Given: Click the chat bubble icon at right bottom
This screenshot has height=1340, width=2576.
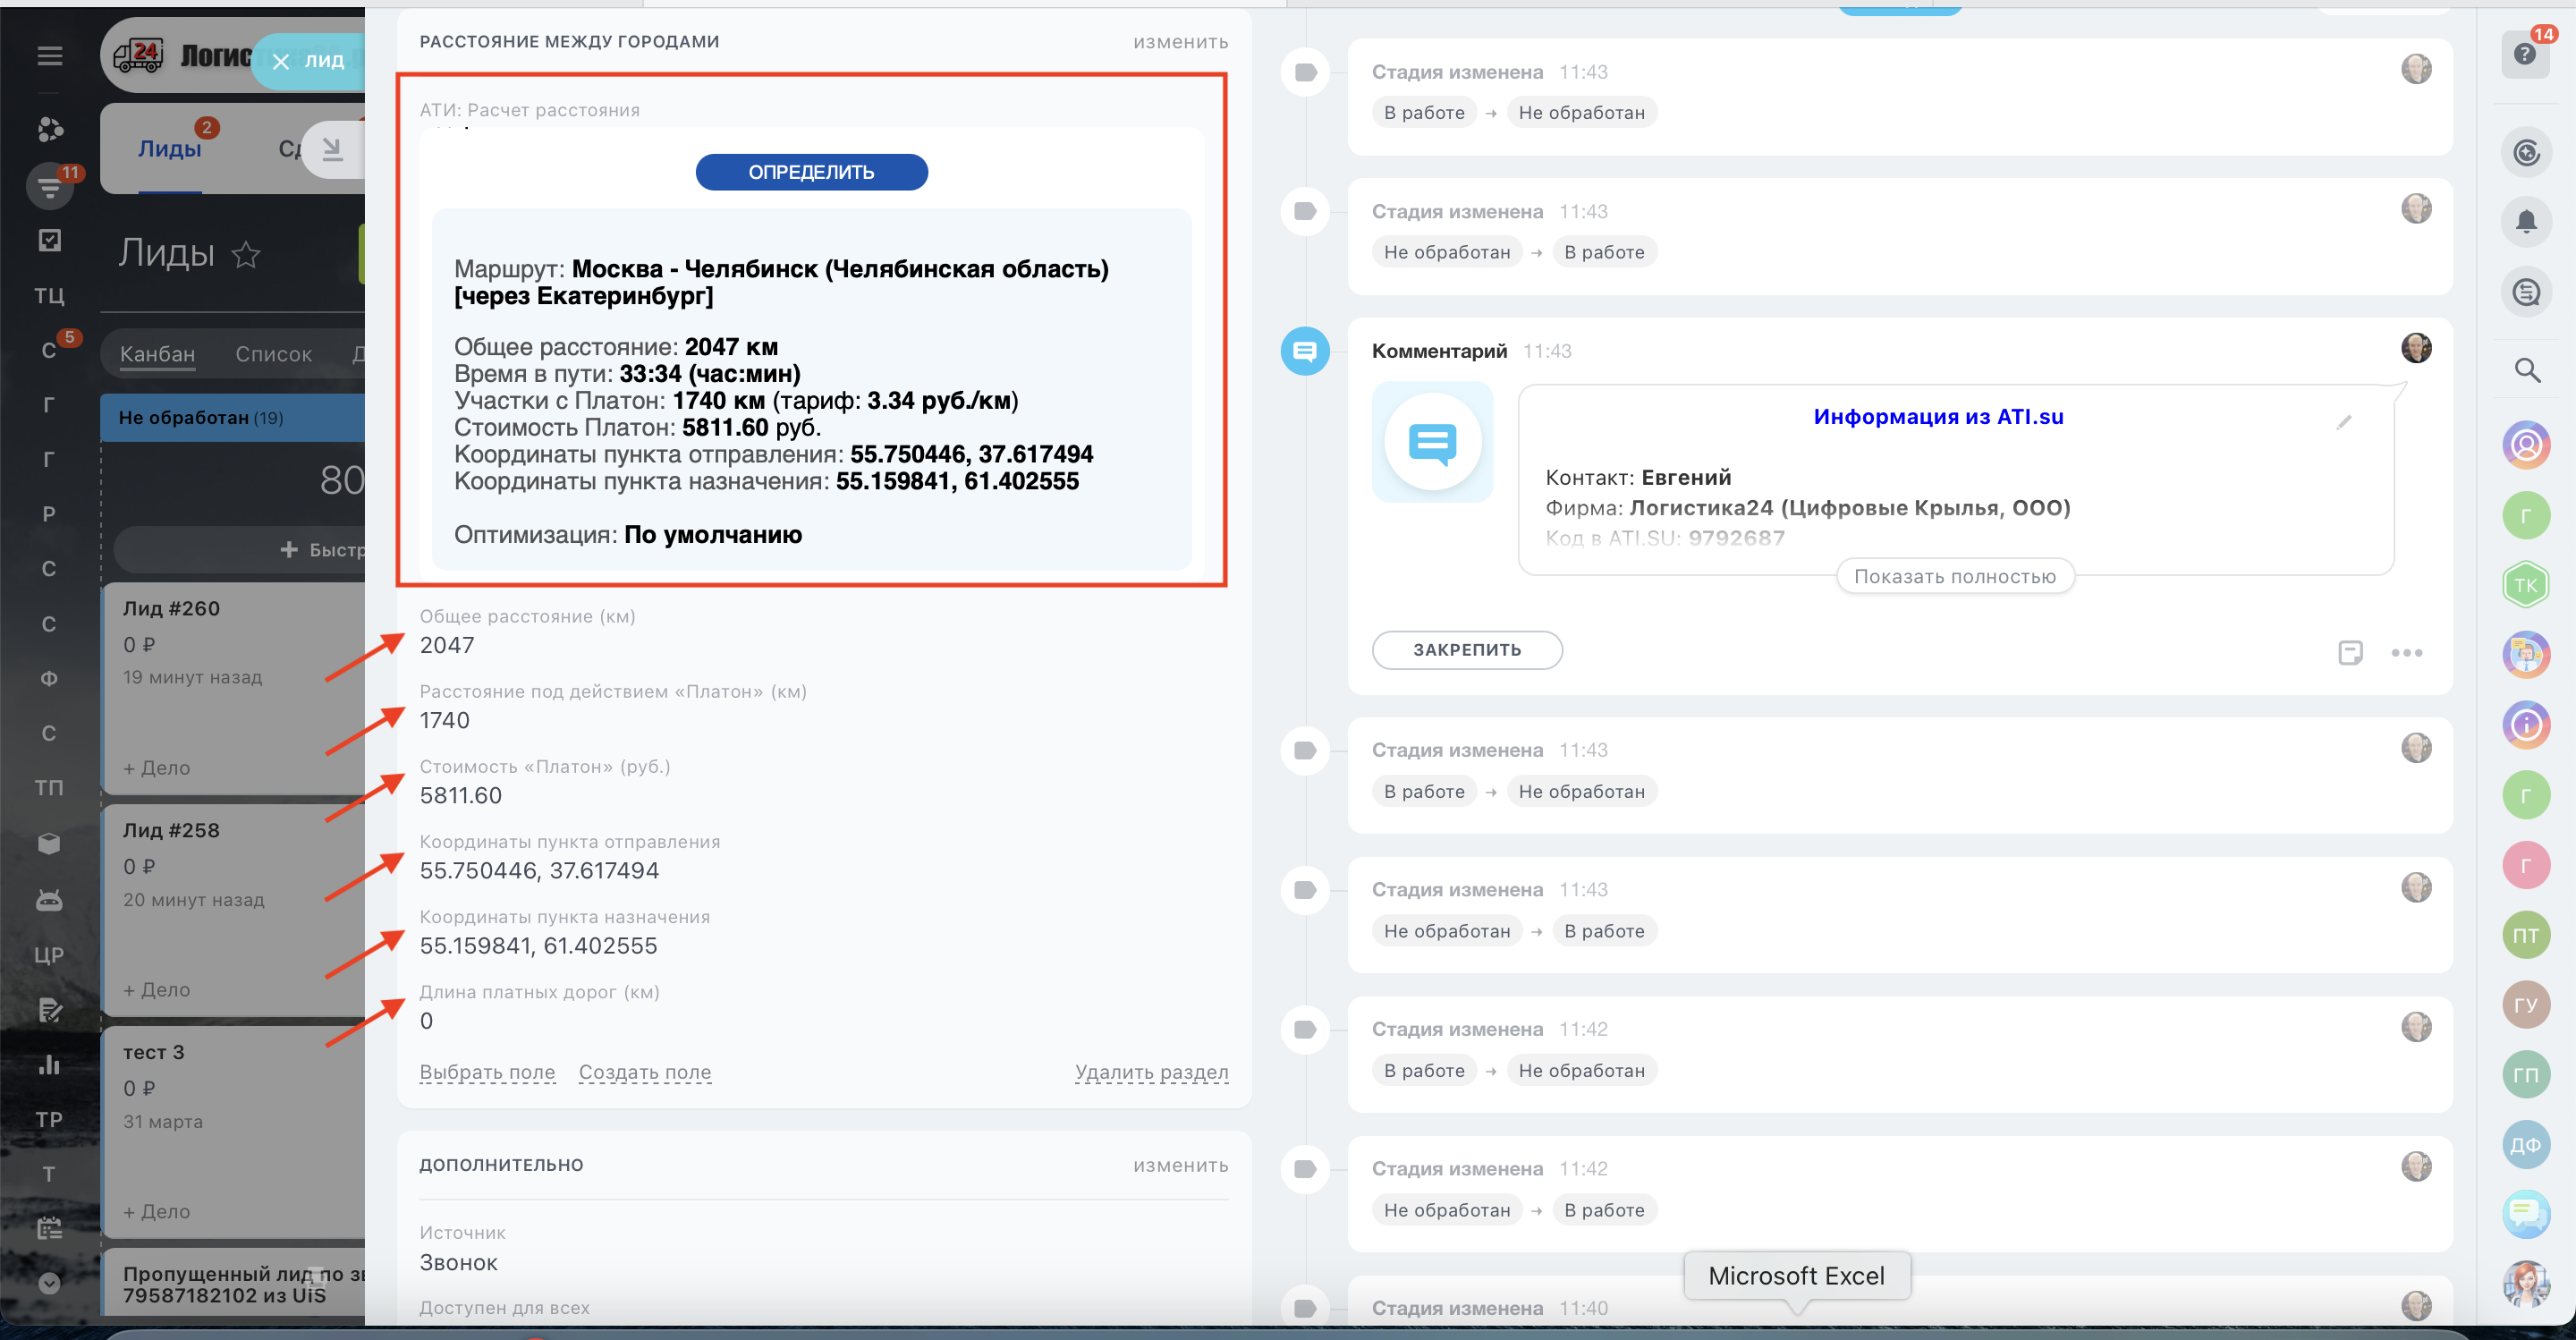Looking at the screenshot, I should coord(2526,1214).
